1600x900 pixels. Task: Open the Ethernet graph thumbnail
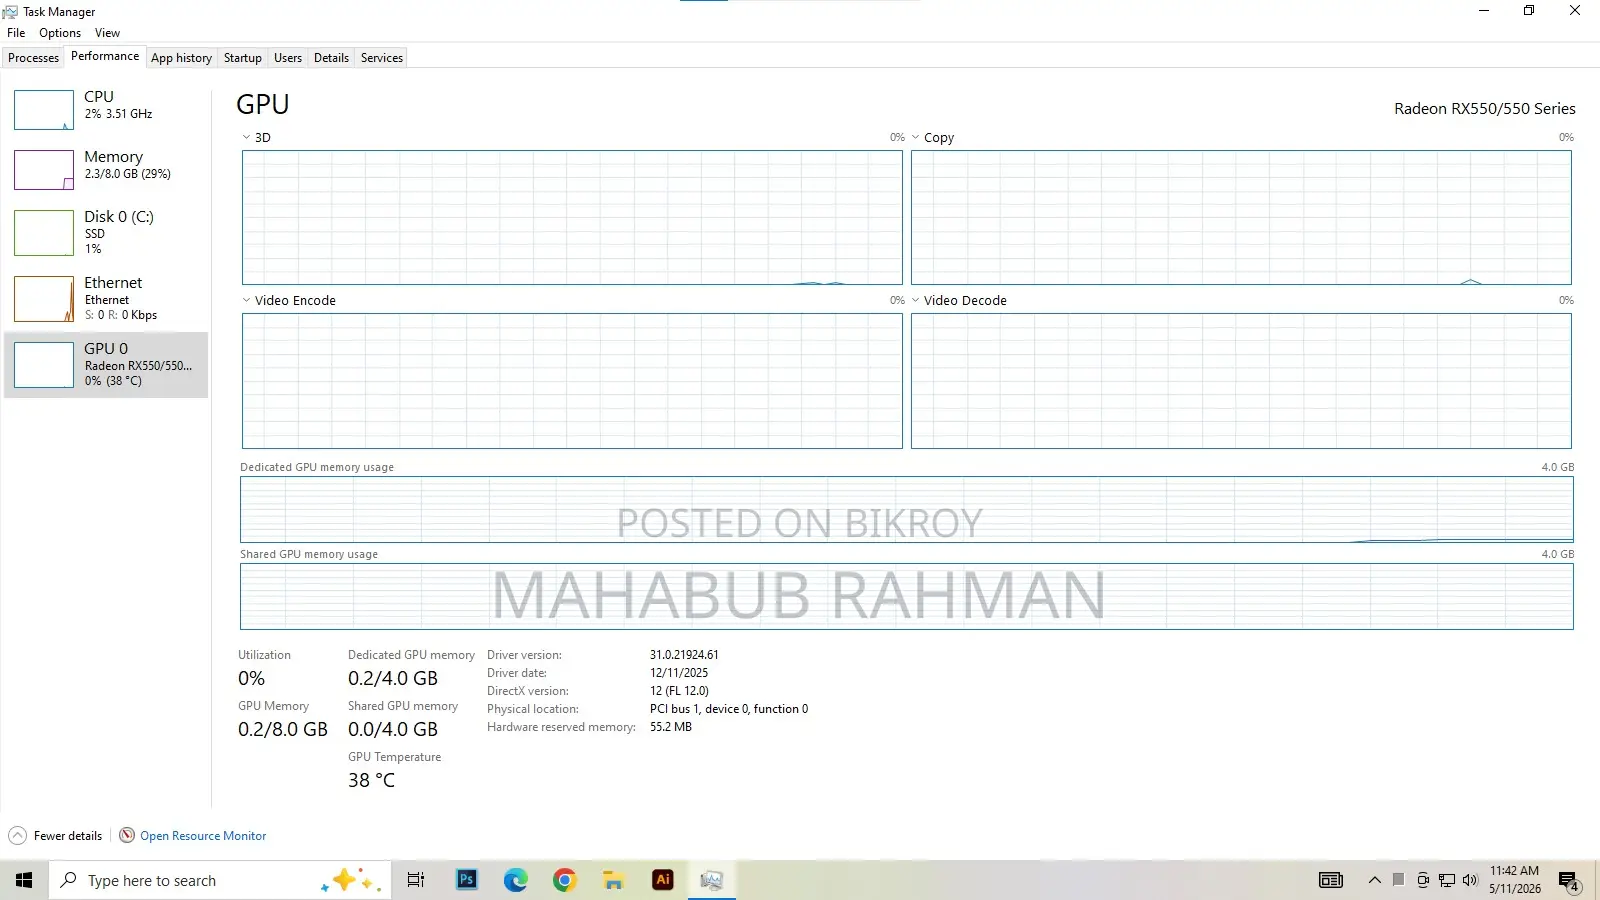[44, 299]
